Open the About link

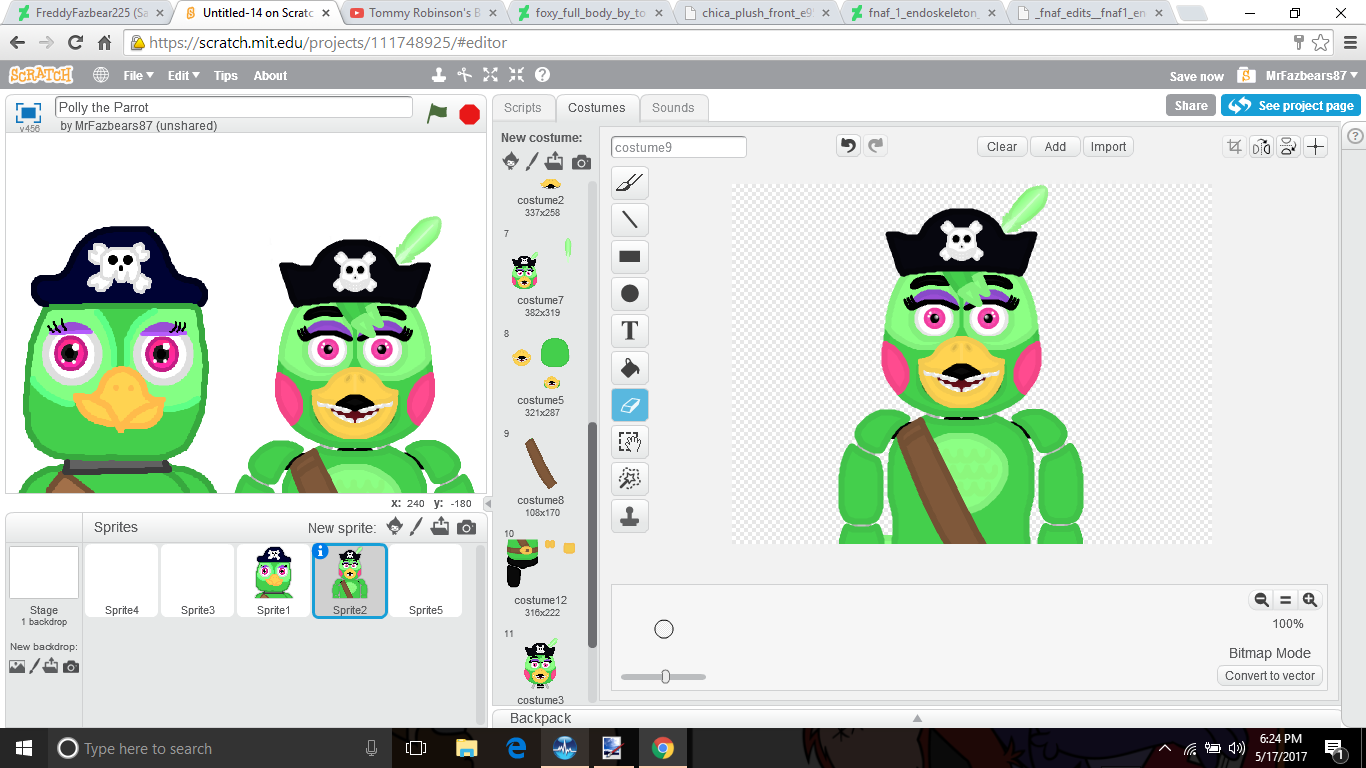tap(270, 76)
